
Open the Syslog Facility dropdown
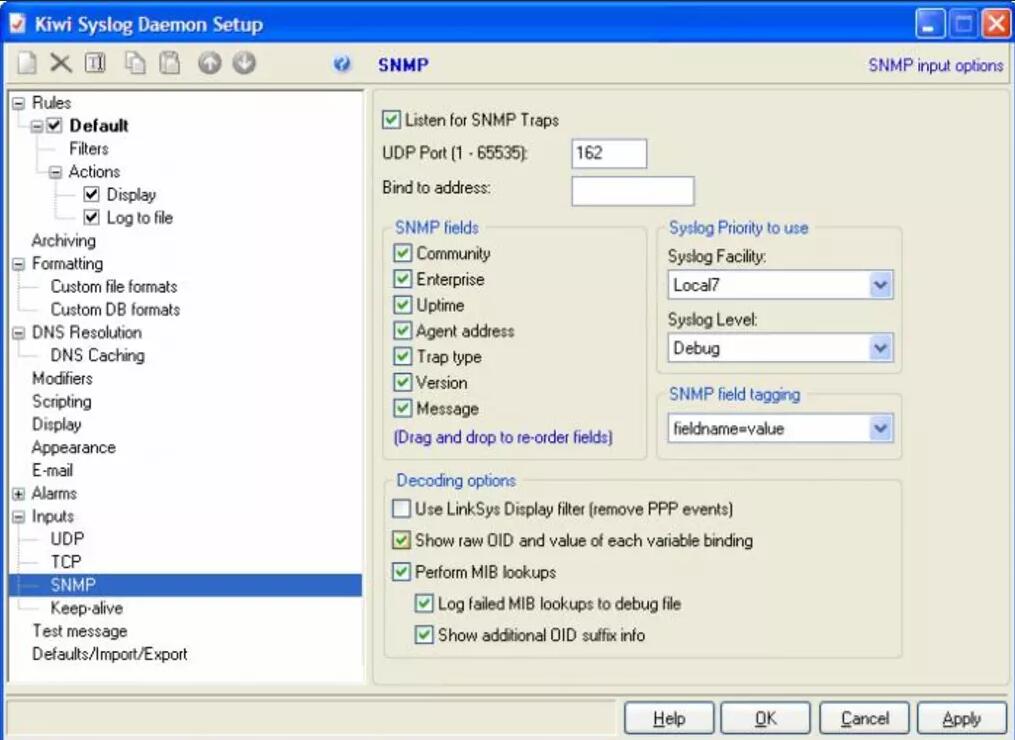880,285
